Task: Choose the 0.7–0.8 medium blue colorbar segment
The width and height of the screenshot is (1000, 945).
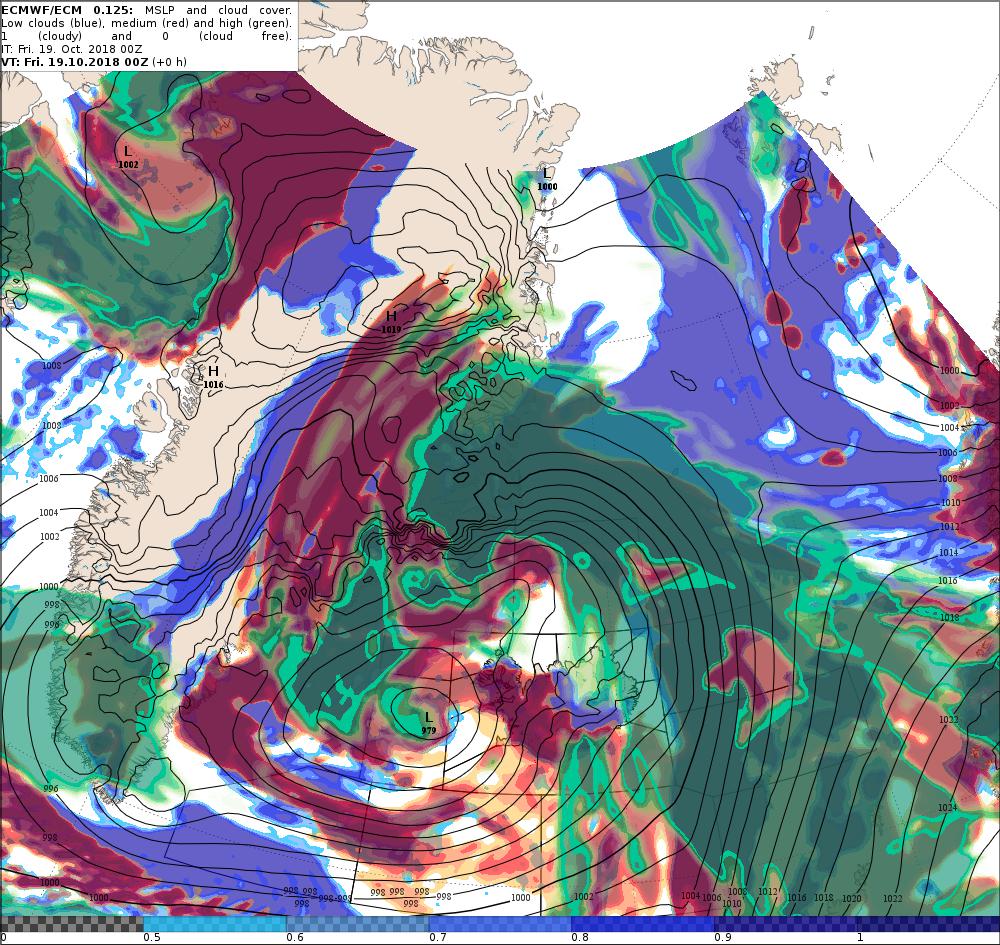Action: pyautogui.click(x=501, y=924)
